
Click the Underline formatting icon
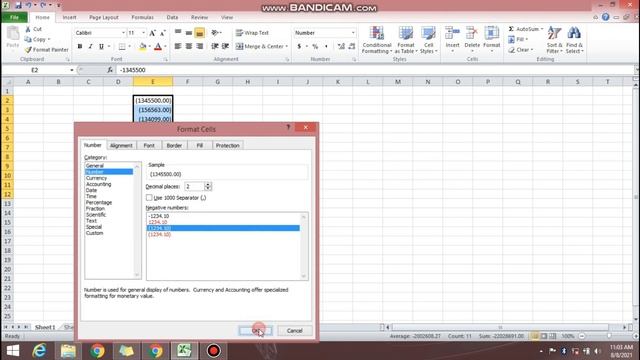(x=101, y=47)
